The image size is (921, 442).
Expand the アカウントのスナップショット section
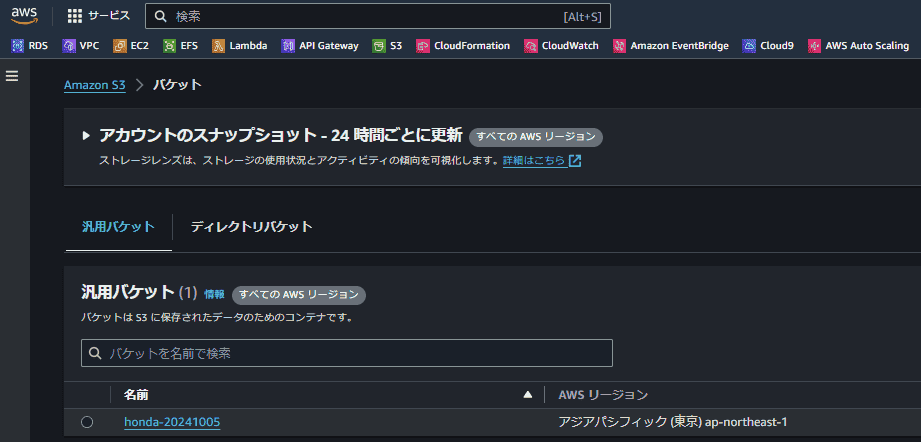point(86,136)
